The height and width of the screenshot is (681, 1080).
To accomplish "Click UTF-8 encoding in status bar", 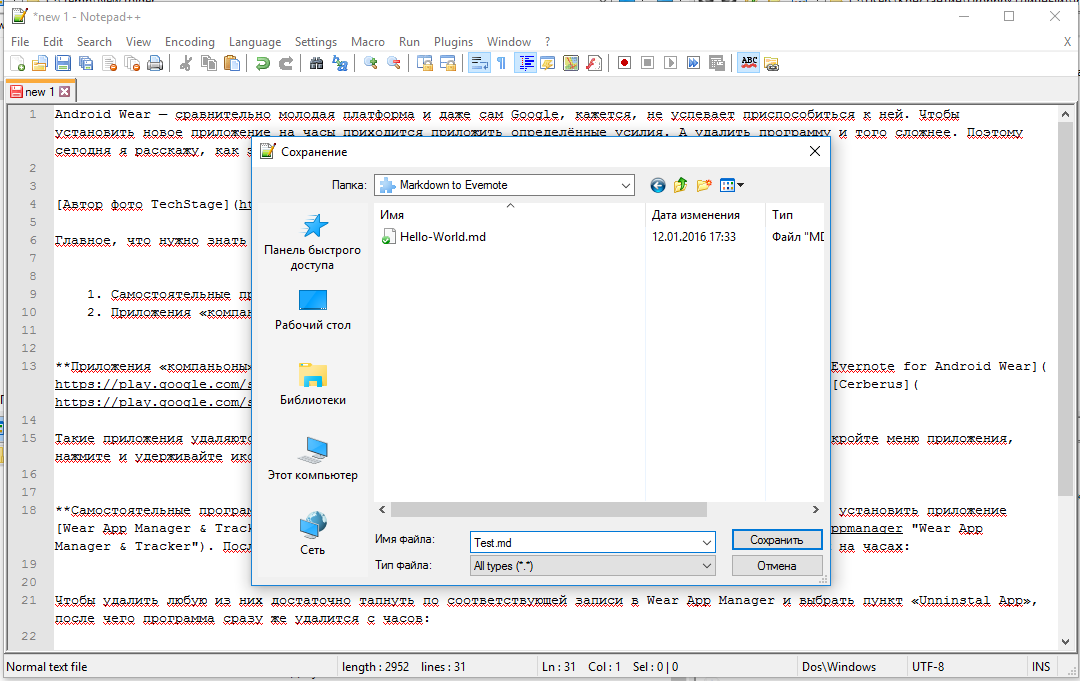I will (x=928, y=667).
